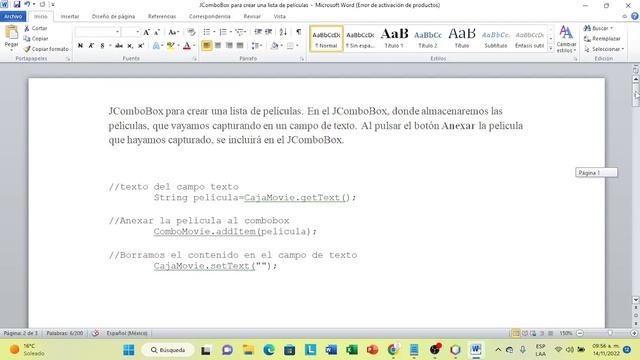The width and height of the screenshot is (640, 360).
Task: Apply the Título 1 style
Action: point(394,39)
